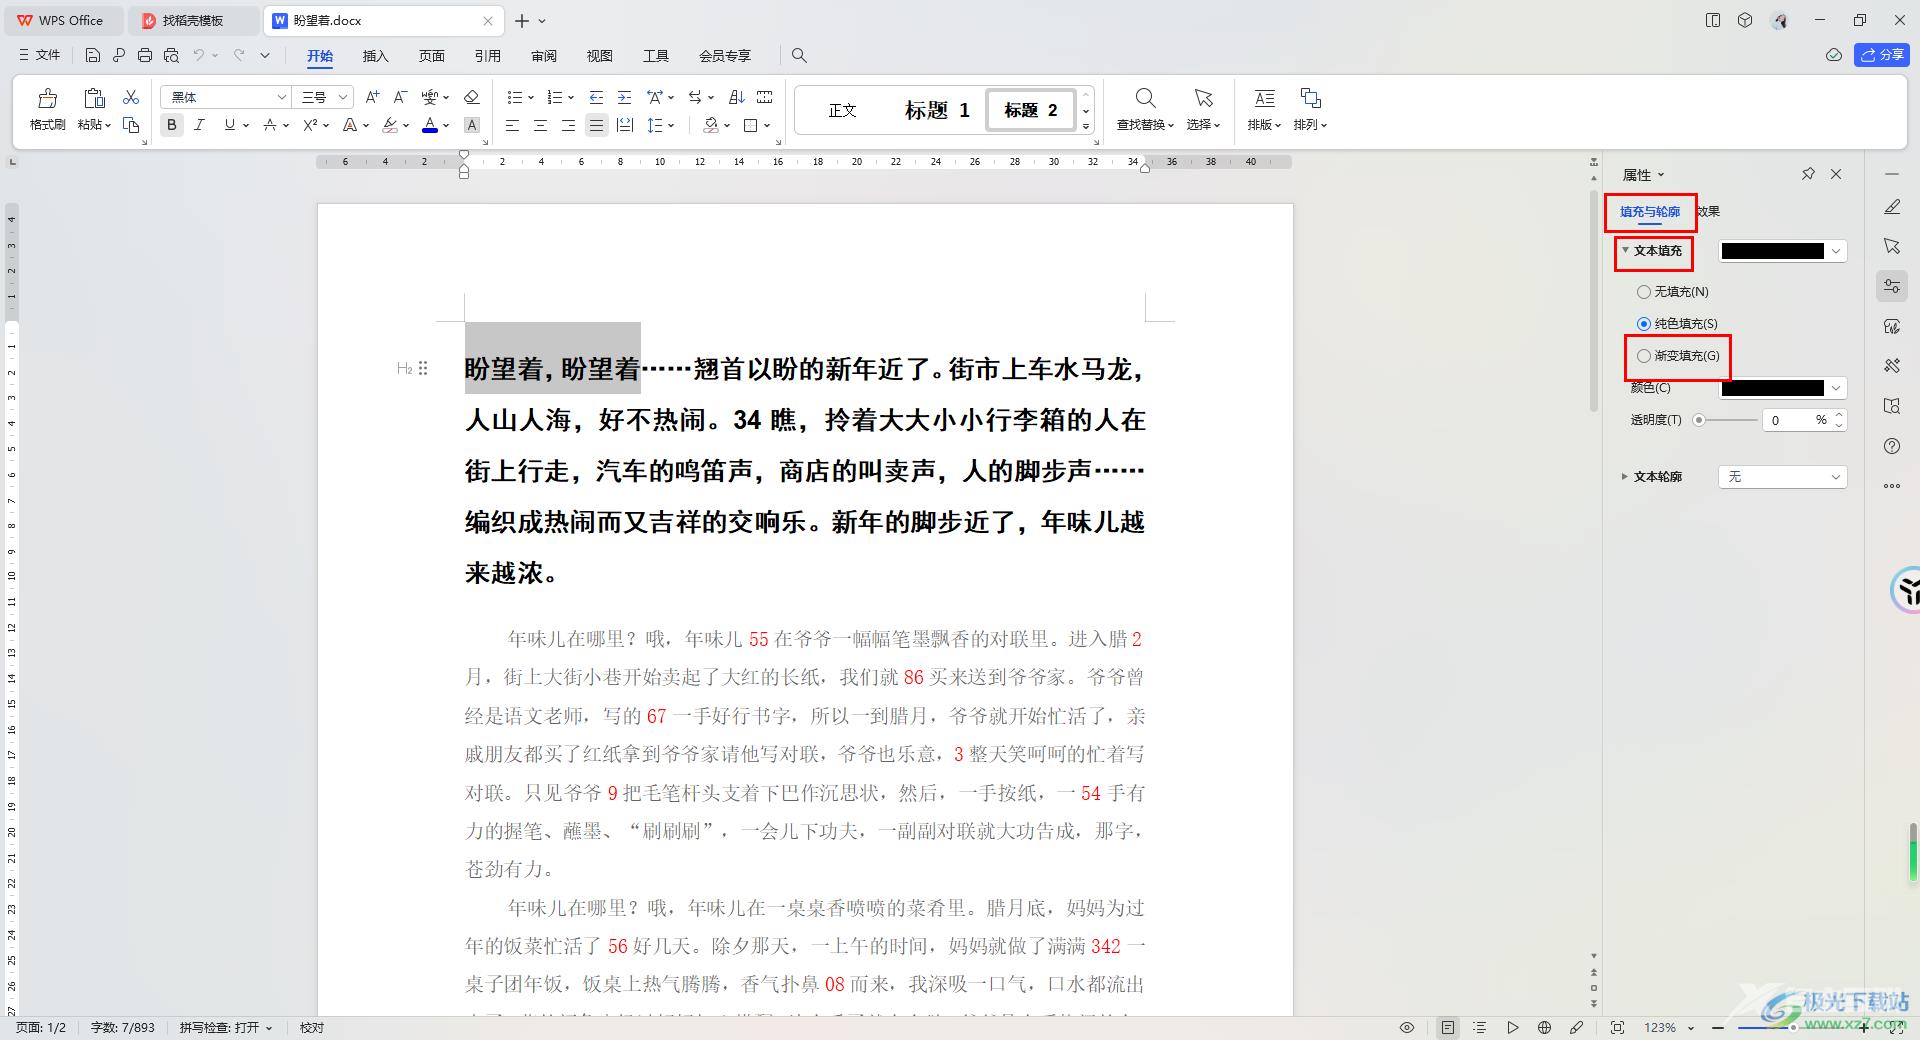Open the font name 黑体 dropdown
This screenshot has height=1040, width=1920.
[281, 97]
